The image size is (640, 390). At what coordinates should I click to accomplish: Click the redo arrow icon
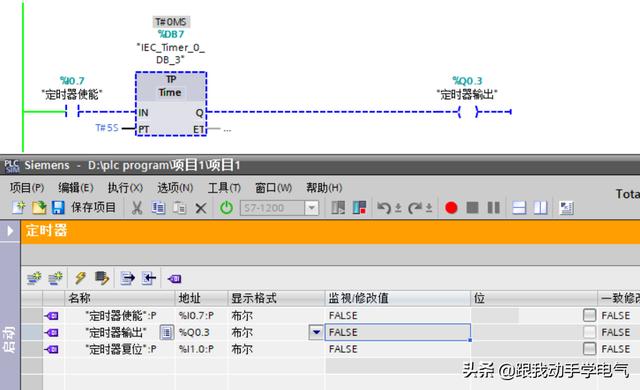415,208
